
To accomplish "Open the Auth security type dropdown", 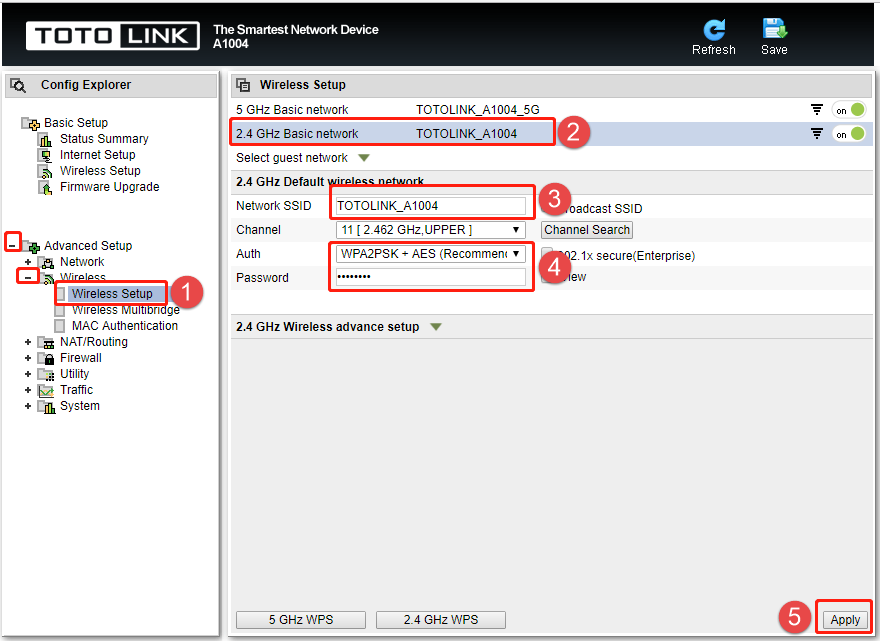I will [x=430, y=254].
